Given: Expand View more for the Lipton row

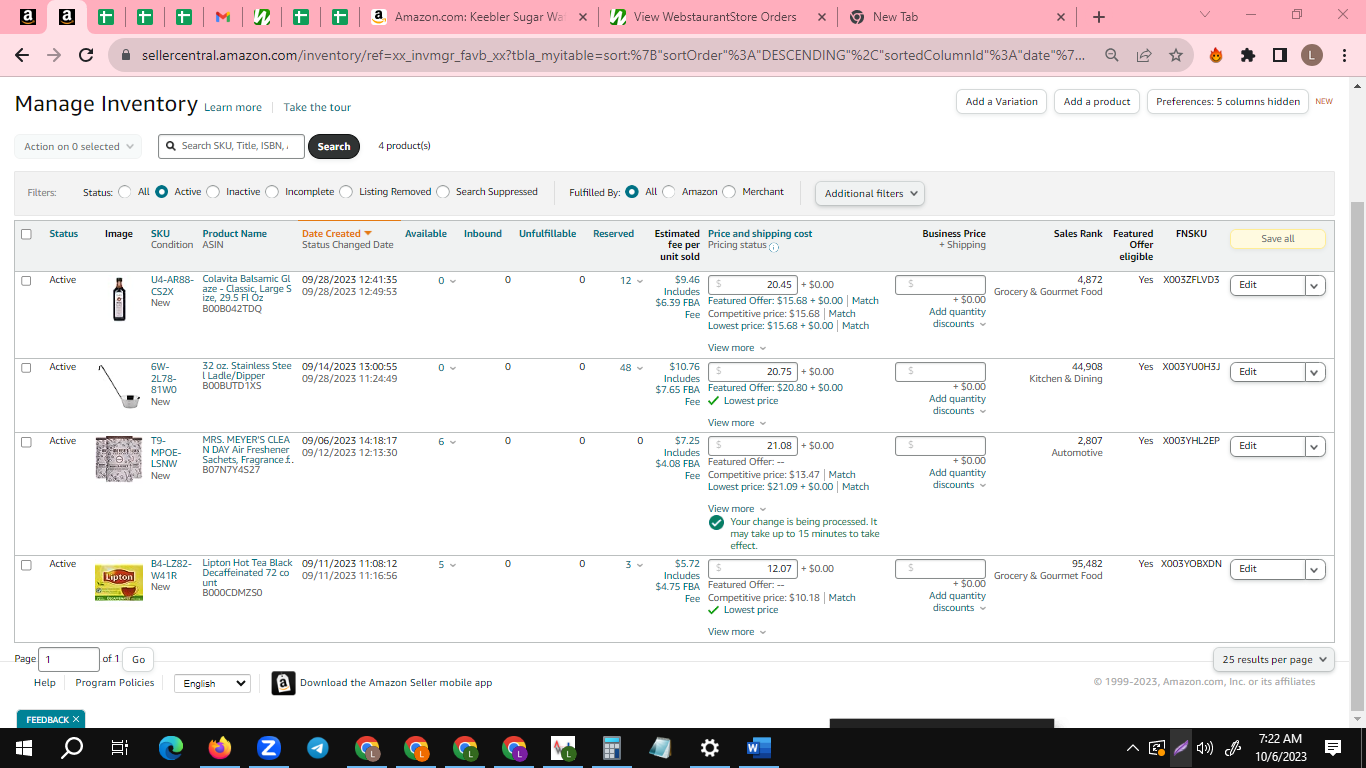Looking at the screenshot, I should tap(737, 632).
